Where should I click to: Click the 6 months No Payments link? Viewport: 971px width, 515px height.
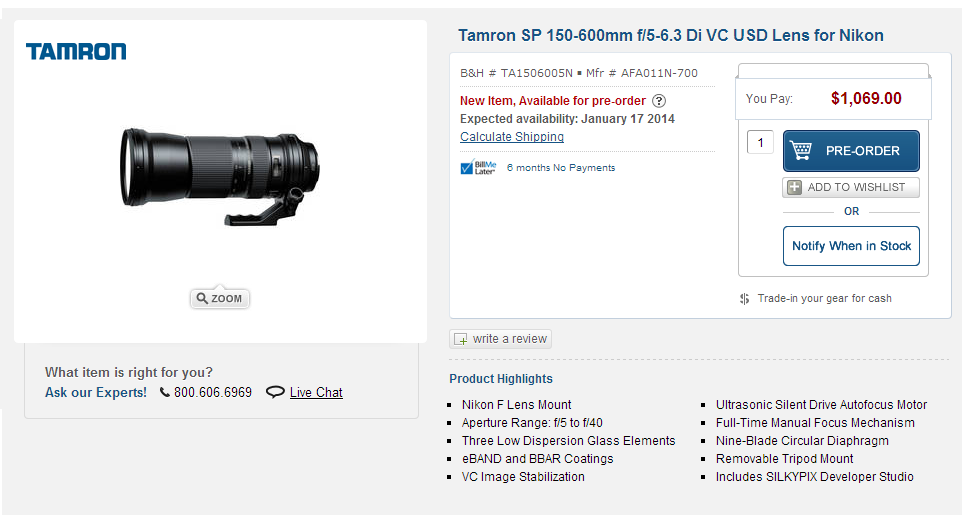click(561, 167)
